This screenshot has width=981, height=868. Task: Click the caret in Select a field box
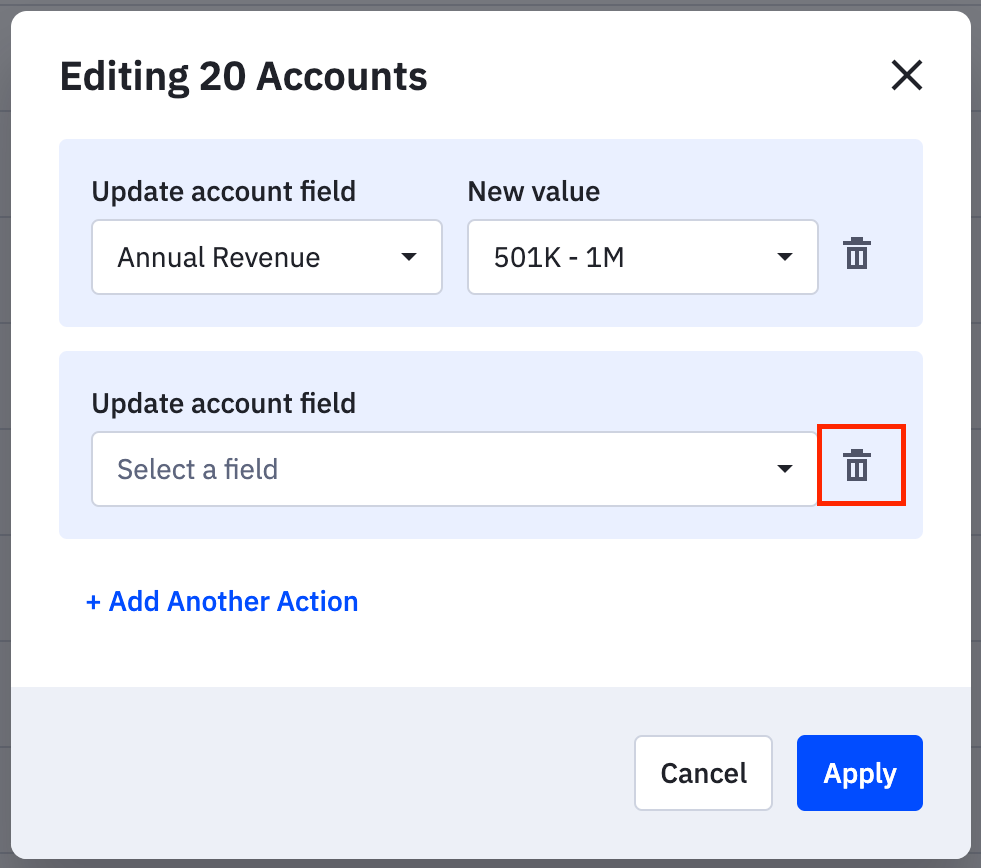pos(784,469)
